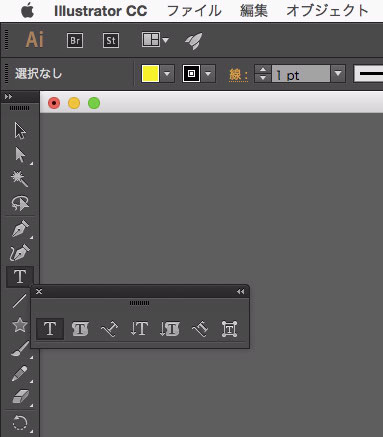
Task: Select the Line Segment tool
Action: [x=19, y=301]
